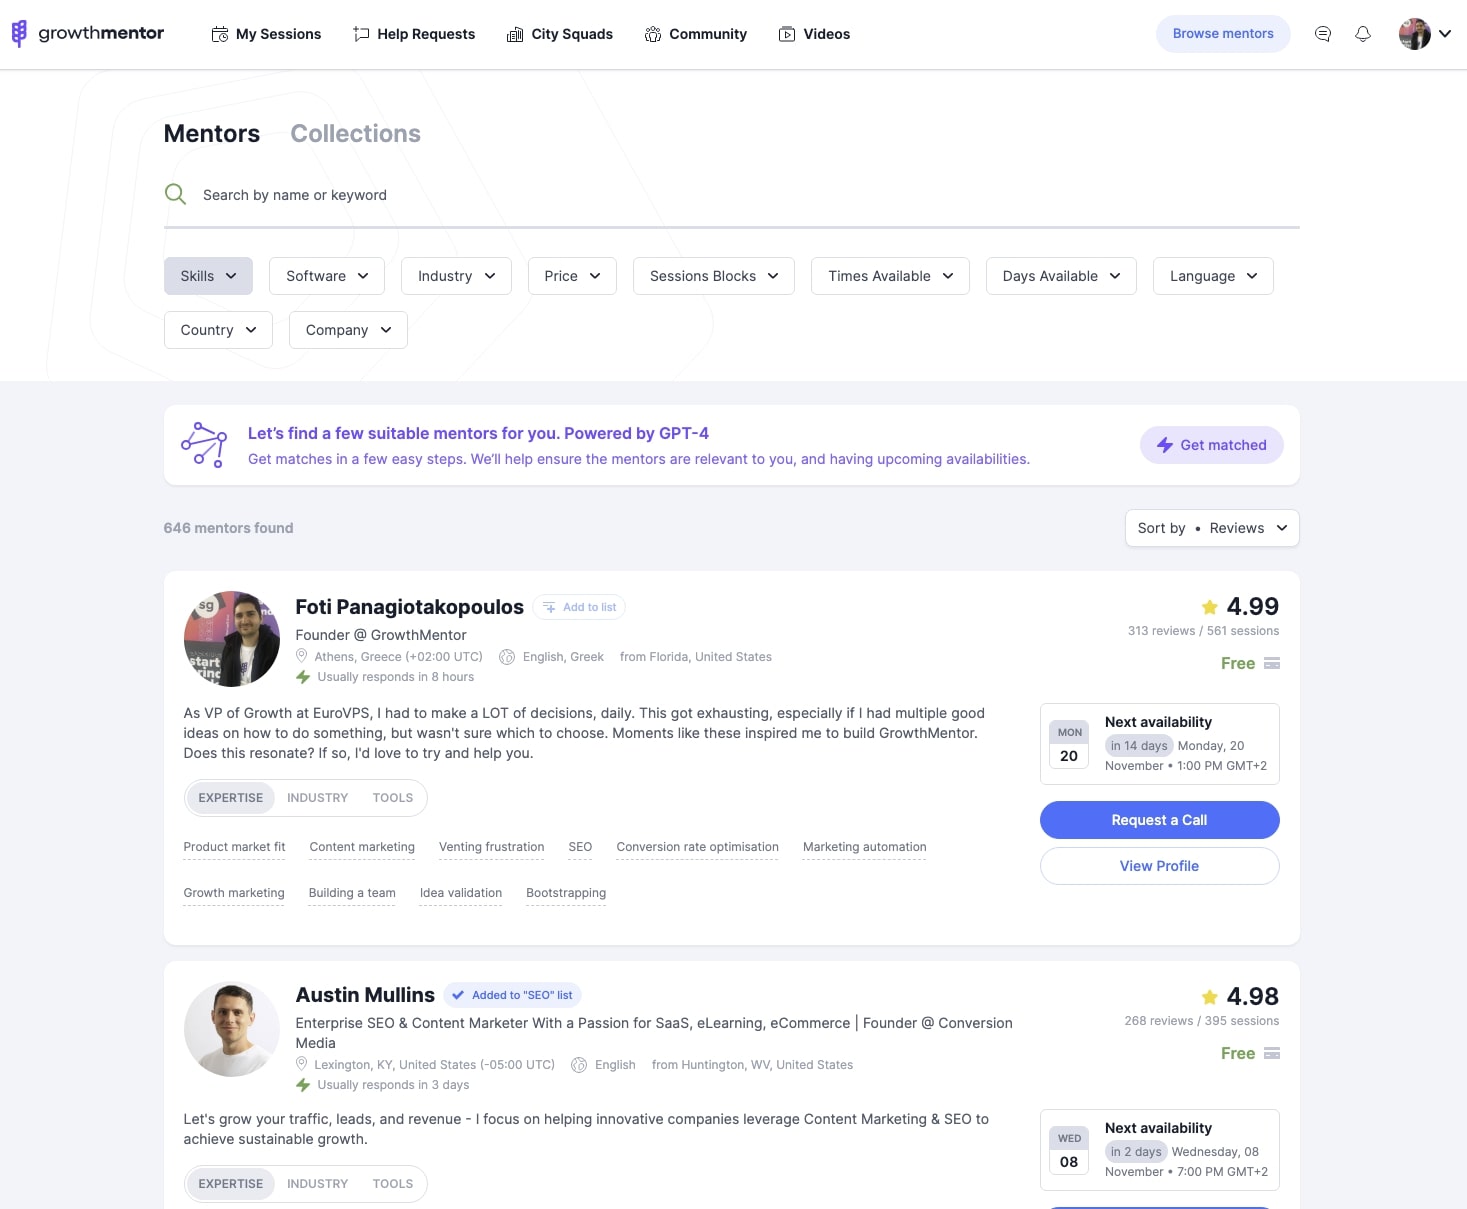Image resolution: width=1467 pixels, height=1209 pixels.
Task: Expand the Times Available filter
Action: coord(890,276)
